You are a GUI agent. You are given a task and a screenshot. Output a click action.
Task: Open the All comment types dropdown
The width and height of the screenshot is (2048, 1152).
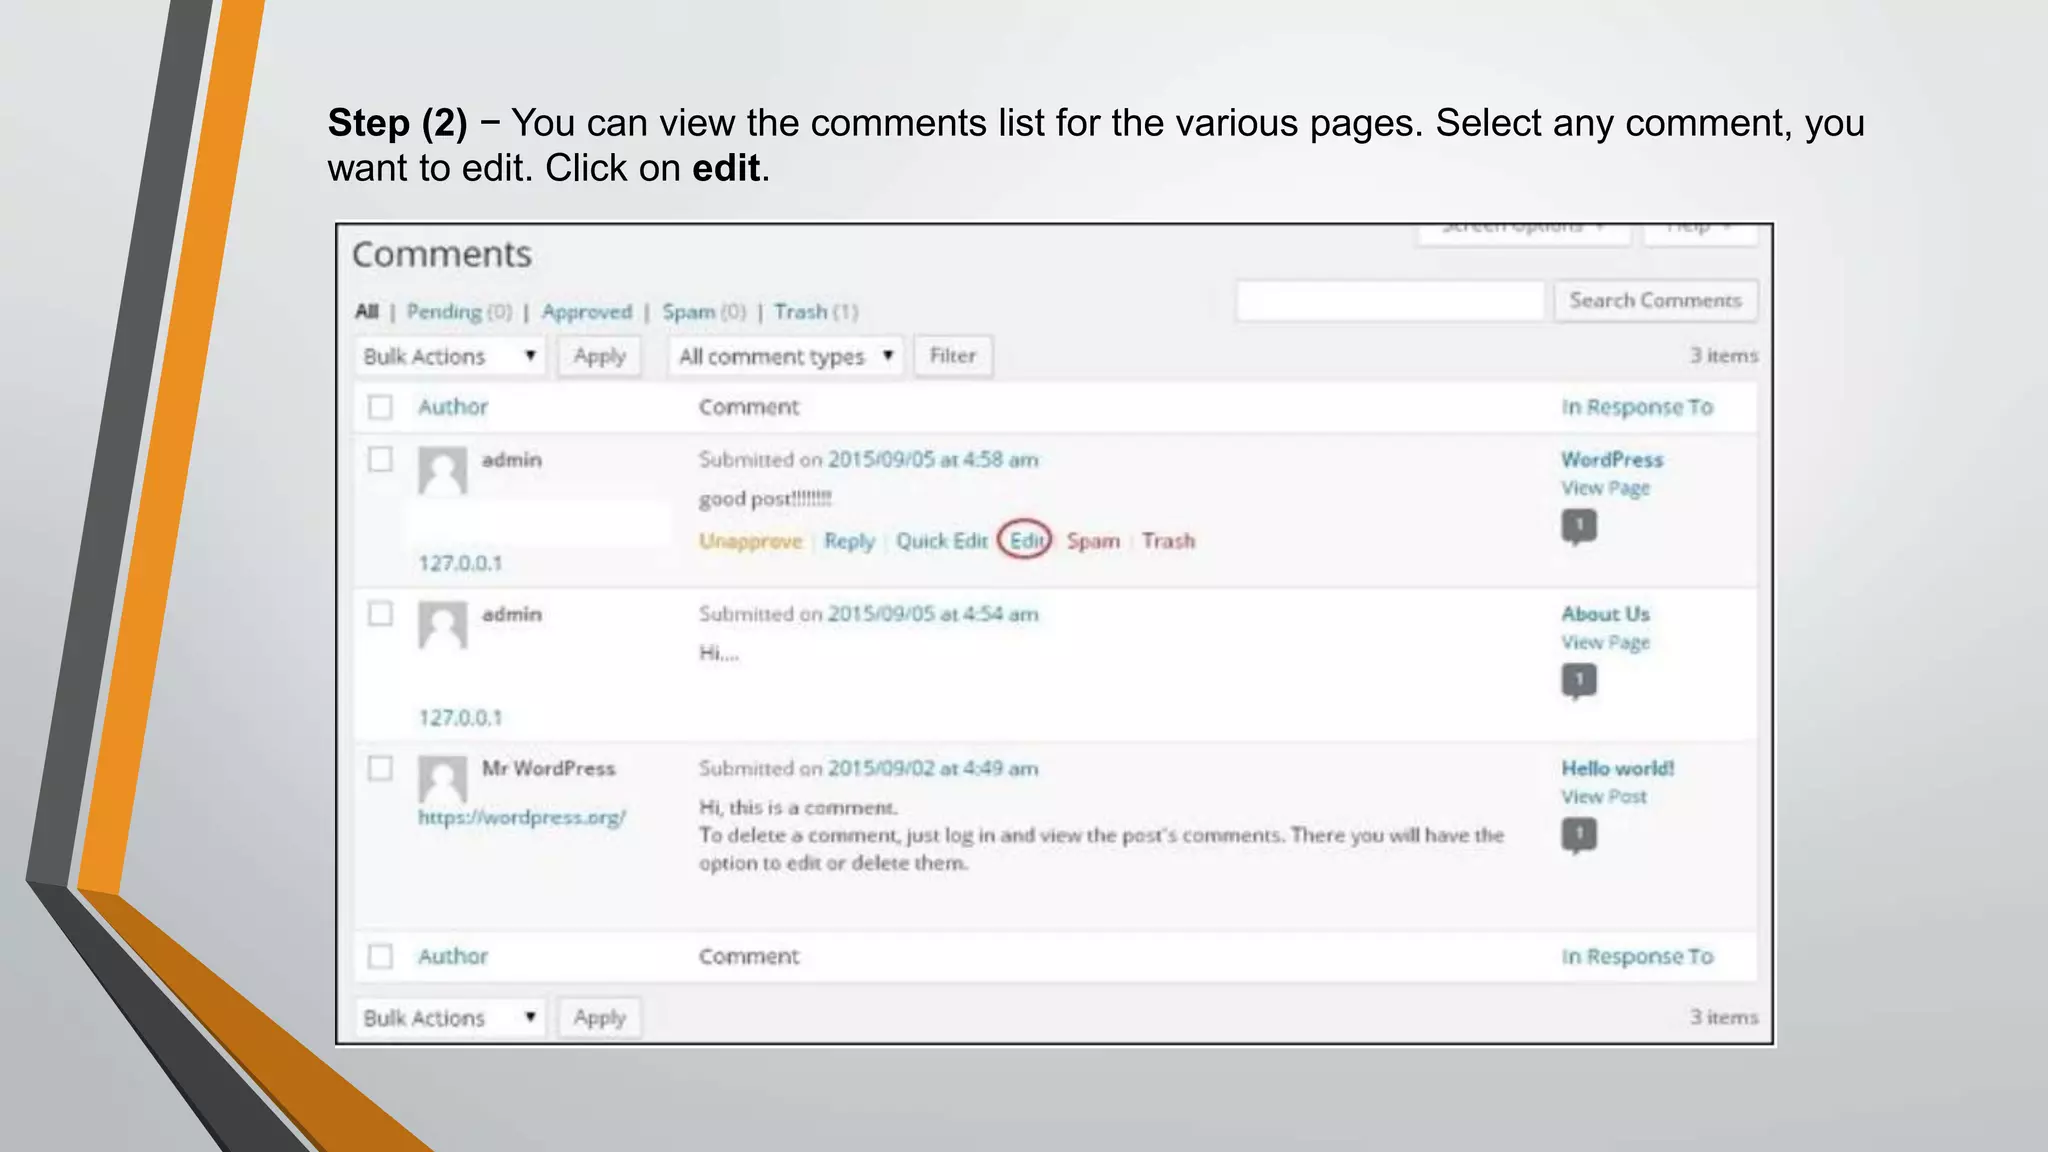[785, 356]
